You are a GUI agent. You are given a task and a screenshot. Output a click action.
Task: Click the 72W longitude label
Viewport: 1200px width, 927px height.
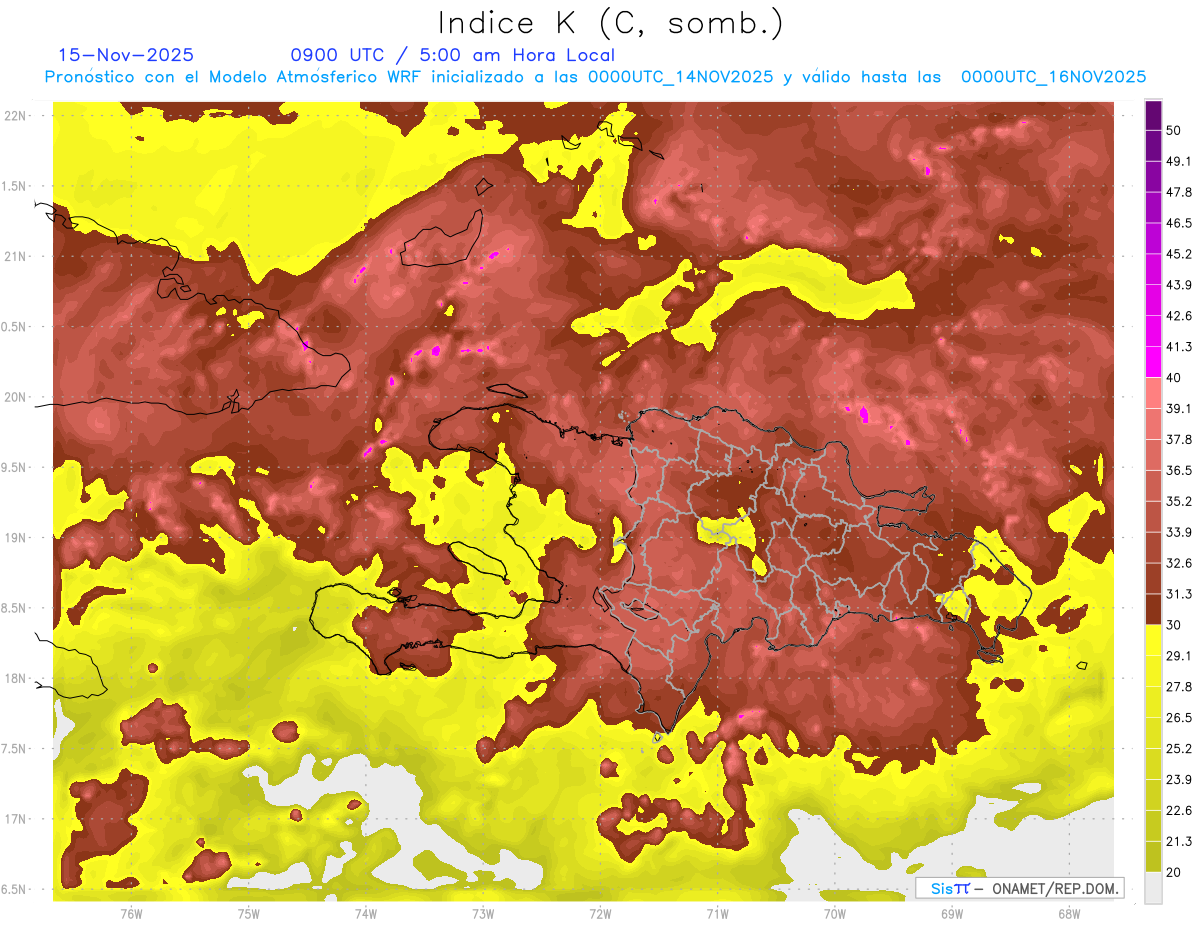coord(600,913)
